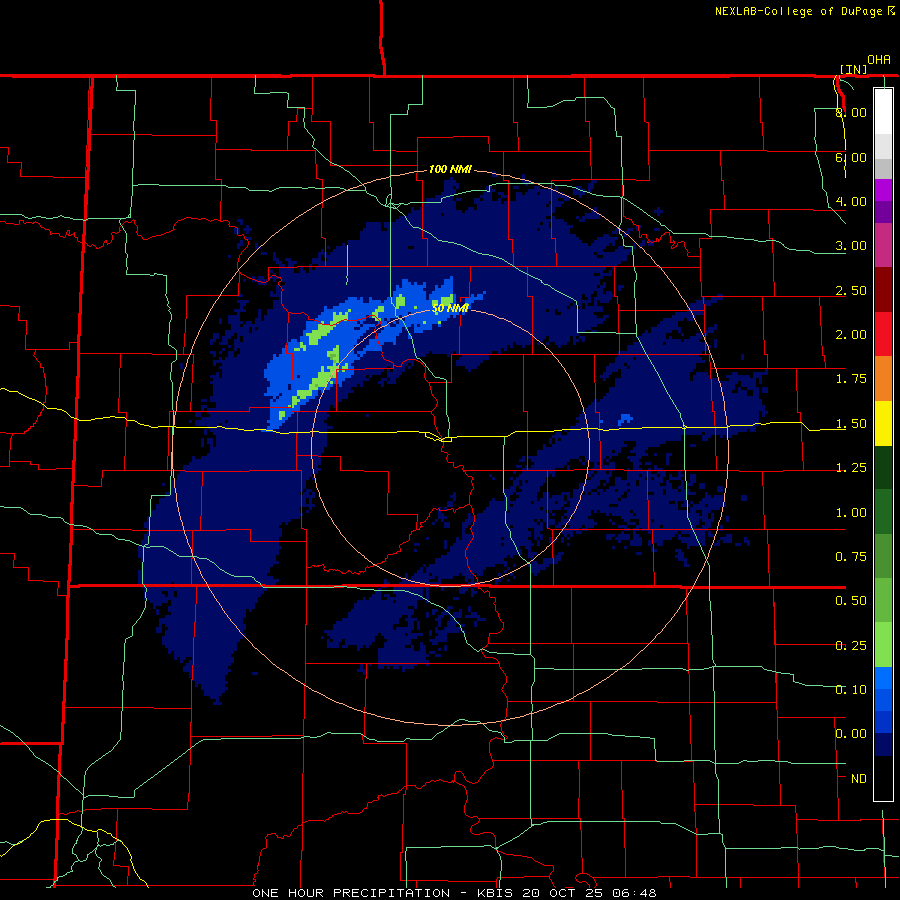The width and height of the screenshot is (900, 900).
Task: Select the navy legend swatch below 0.00
Action: coord(883,745)
